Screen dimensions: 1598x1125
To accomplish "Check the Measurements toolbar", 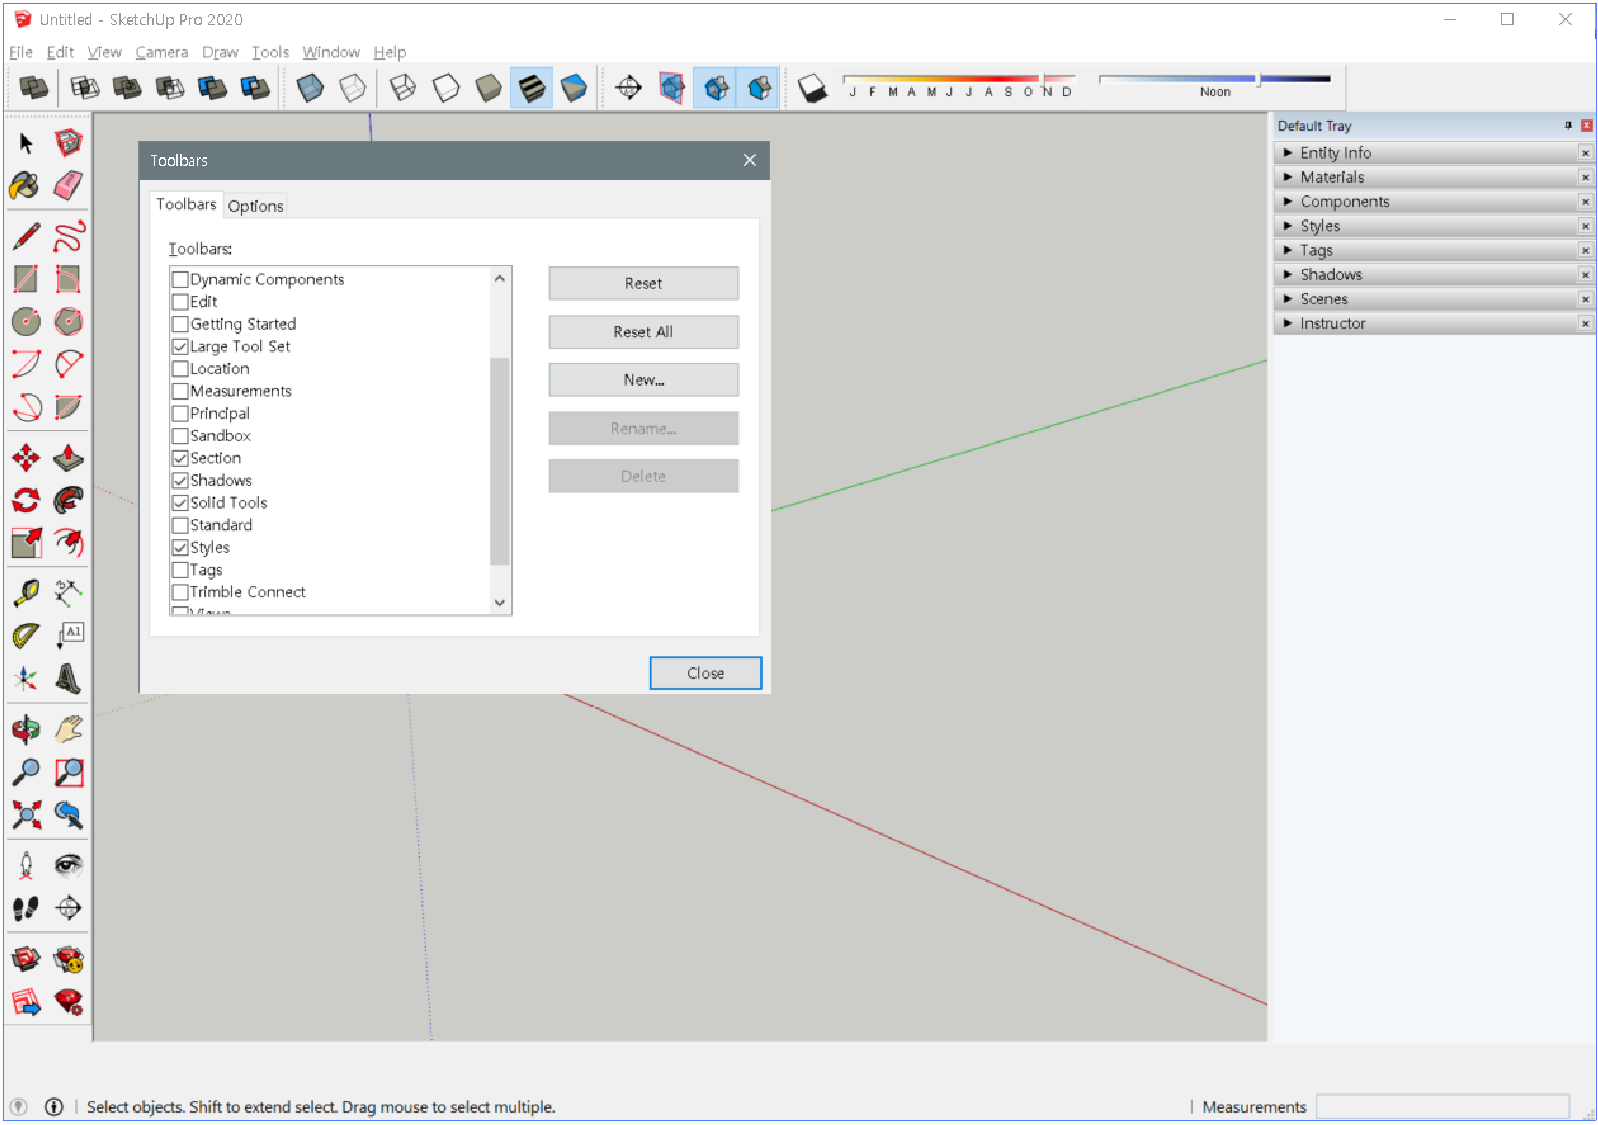I will click(x=180, y=391).
